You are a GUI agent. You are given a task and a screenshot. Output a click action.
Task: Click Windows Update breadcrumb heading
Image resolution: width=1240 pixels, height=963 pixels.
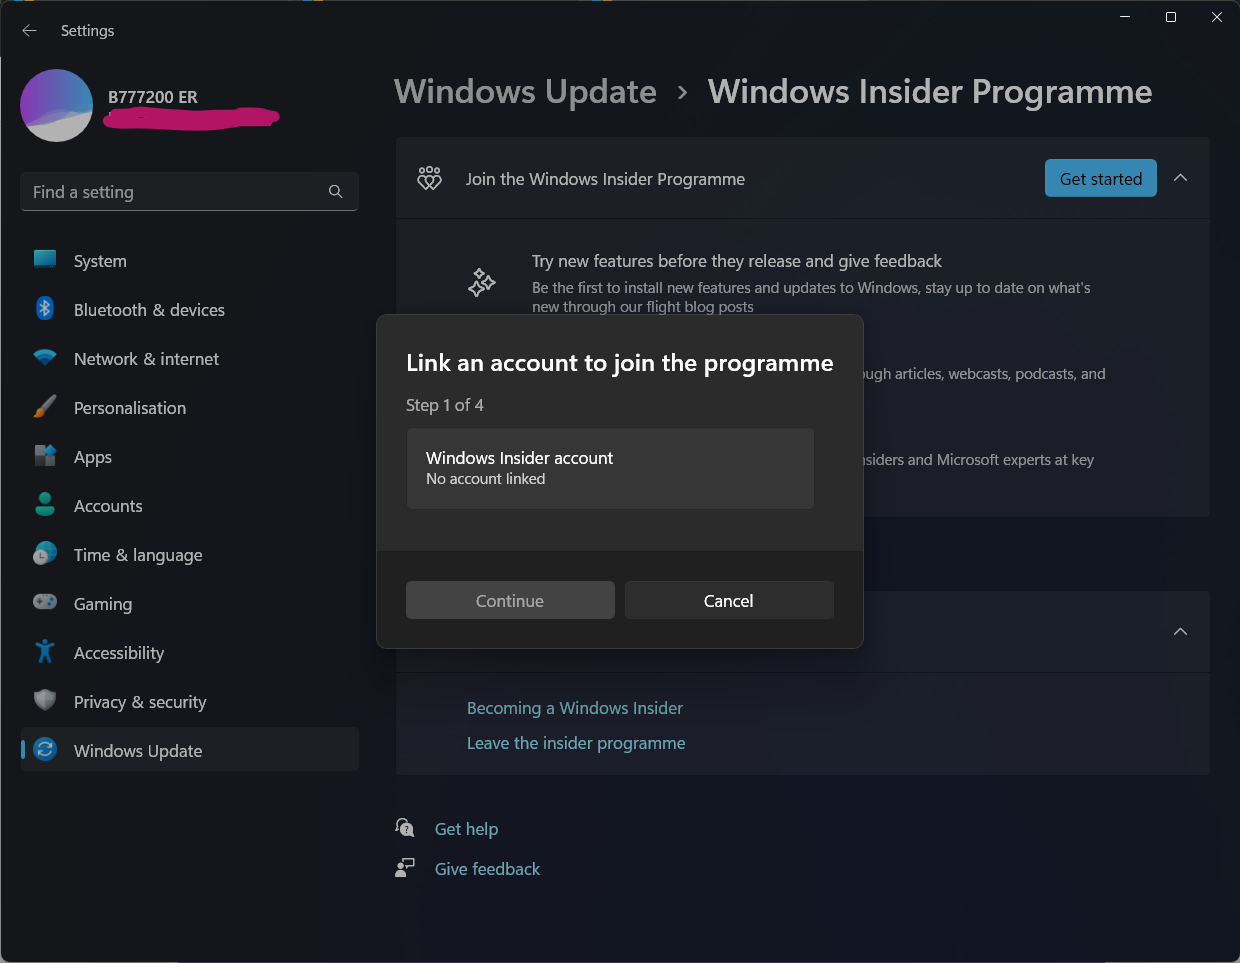pos(525,92)
